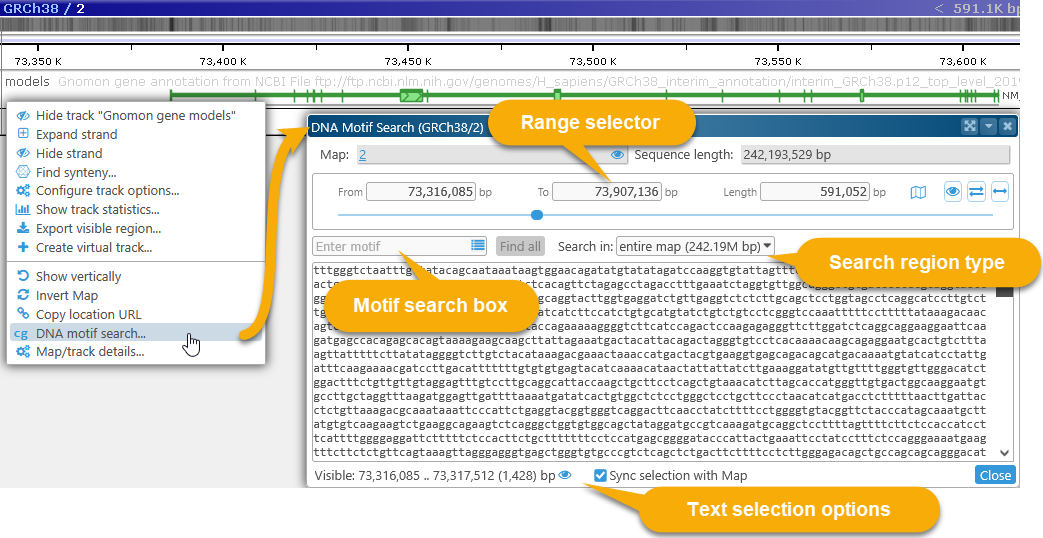
Task: Click the horizontal expand range icon
Action: click(999, 192)
